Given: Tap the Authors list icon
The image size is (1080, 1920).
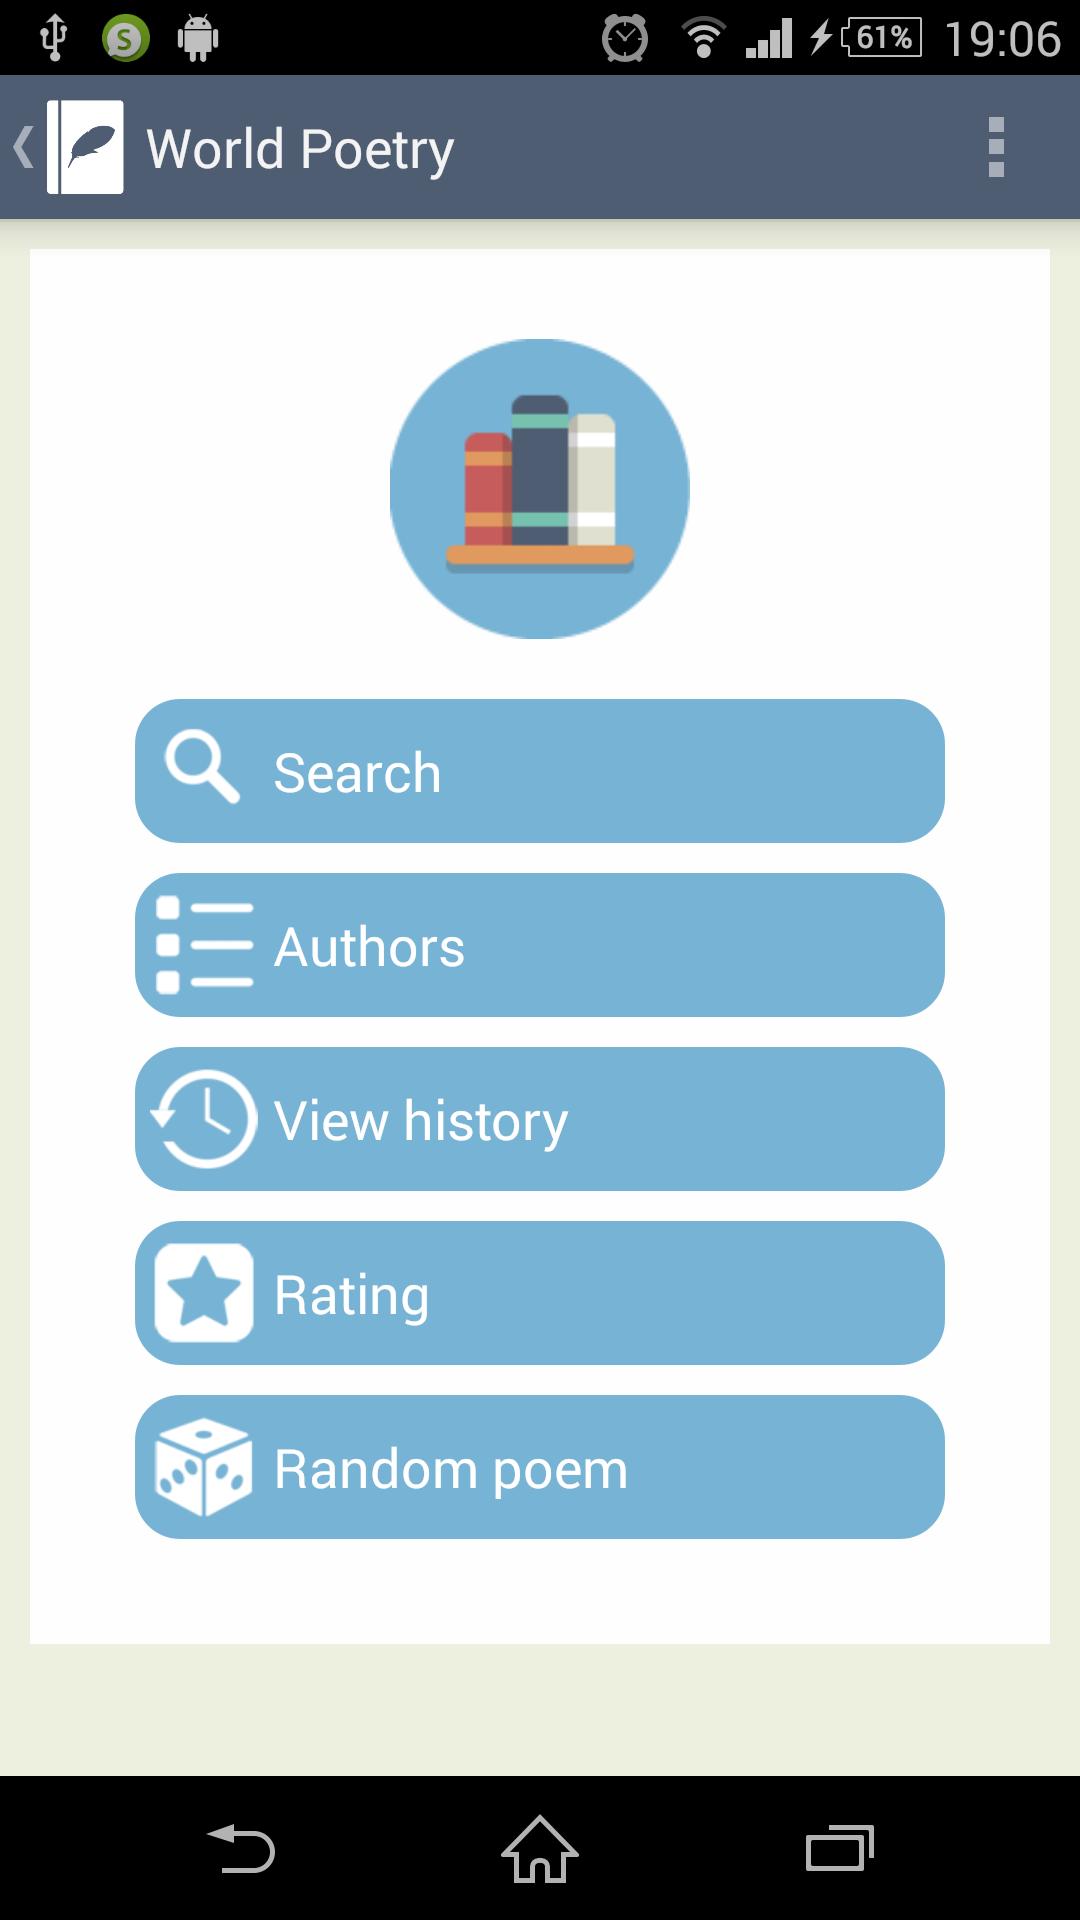Looking at the screenshot, I should 204,945.
